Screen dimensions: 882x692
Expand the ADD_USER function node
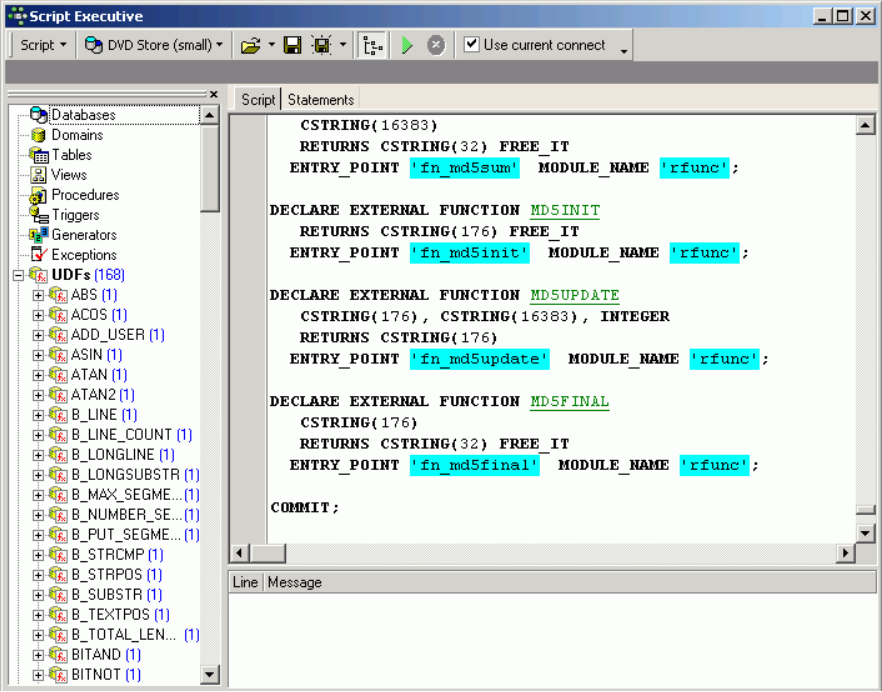coord(39,335)
